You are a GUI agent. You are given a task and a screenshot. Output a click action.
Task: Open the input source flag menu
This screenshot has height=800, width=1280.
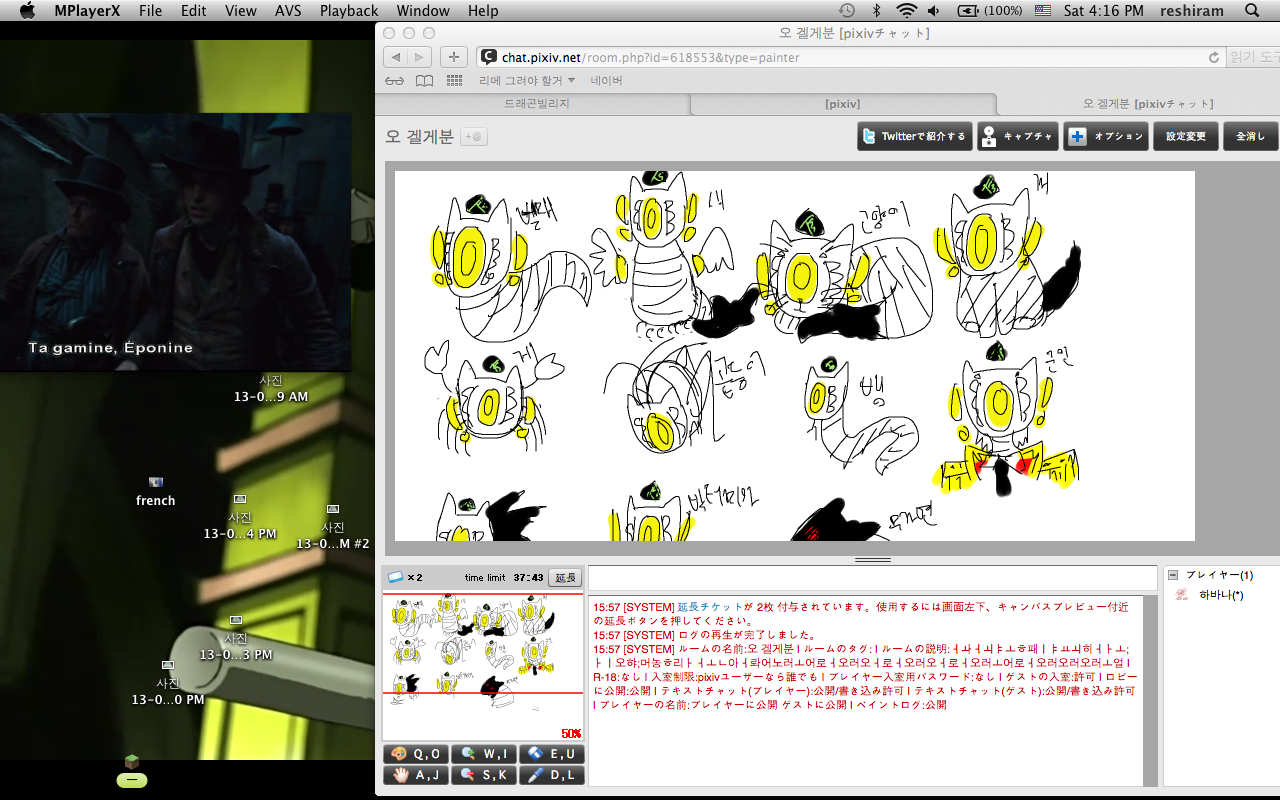pyautogui.click(x=1043, y=11)
